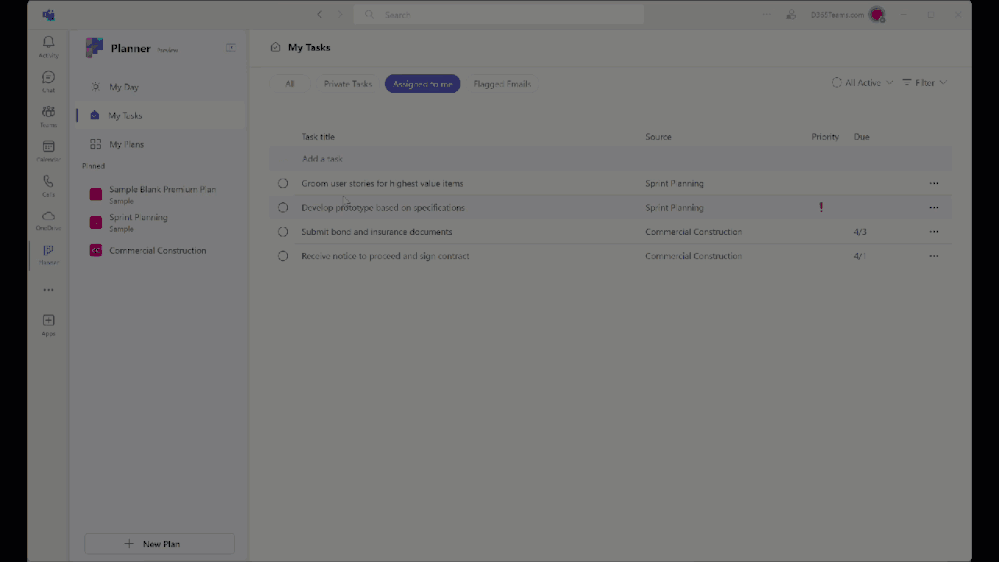Click the people icon beside the account name

click(x=791, y=15)
